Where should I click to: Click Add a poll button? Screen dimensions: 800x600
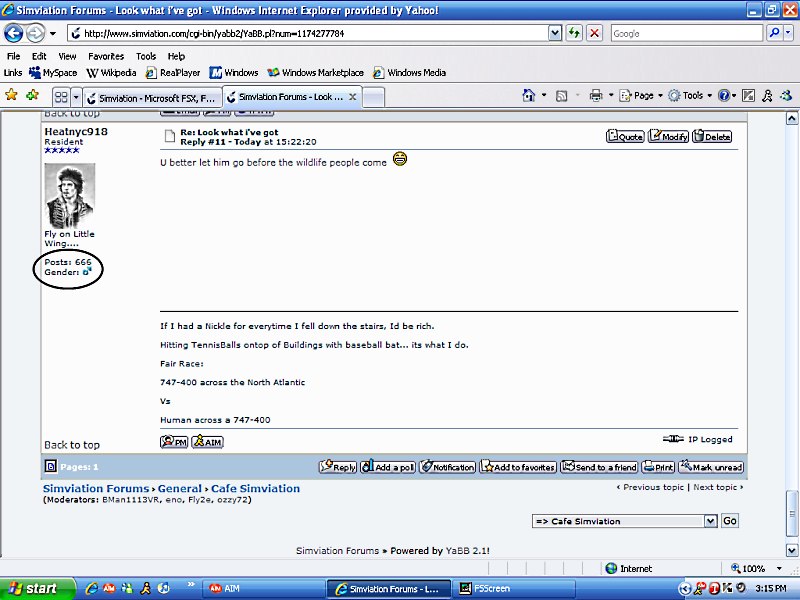(x=388, y=467)
